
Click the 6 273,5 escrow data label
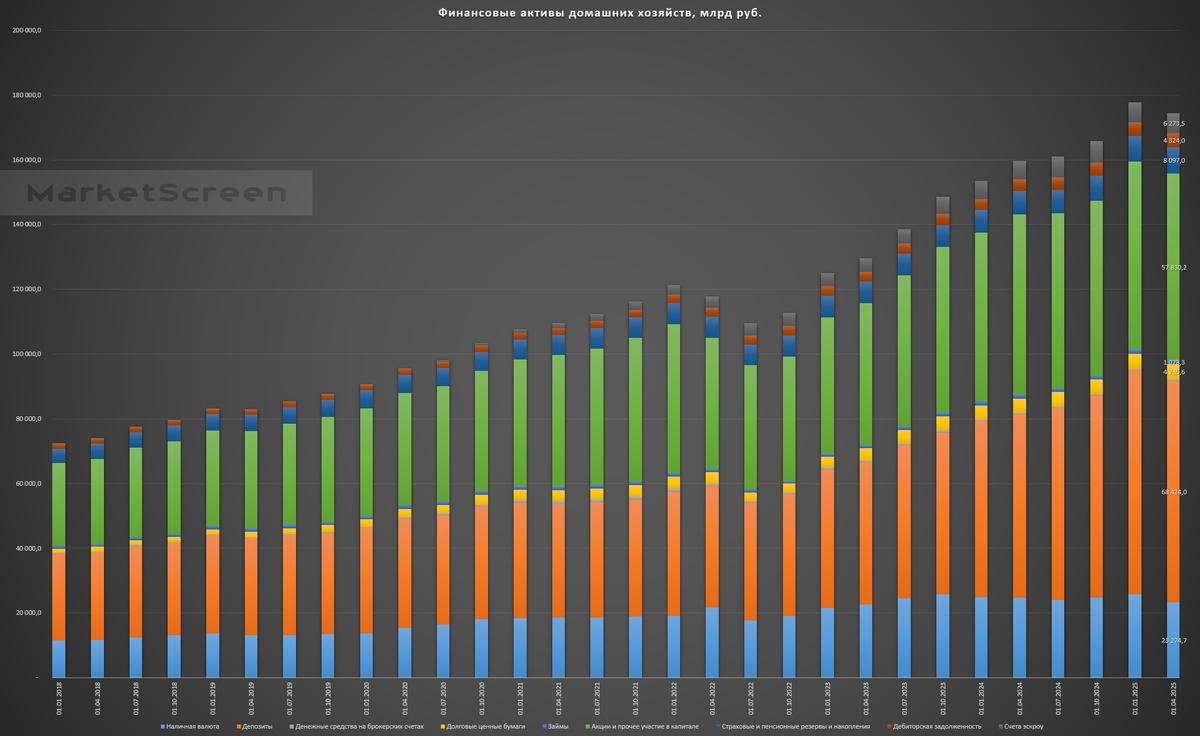(x=1173, y=123)
